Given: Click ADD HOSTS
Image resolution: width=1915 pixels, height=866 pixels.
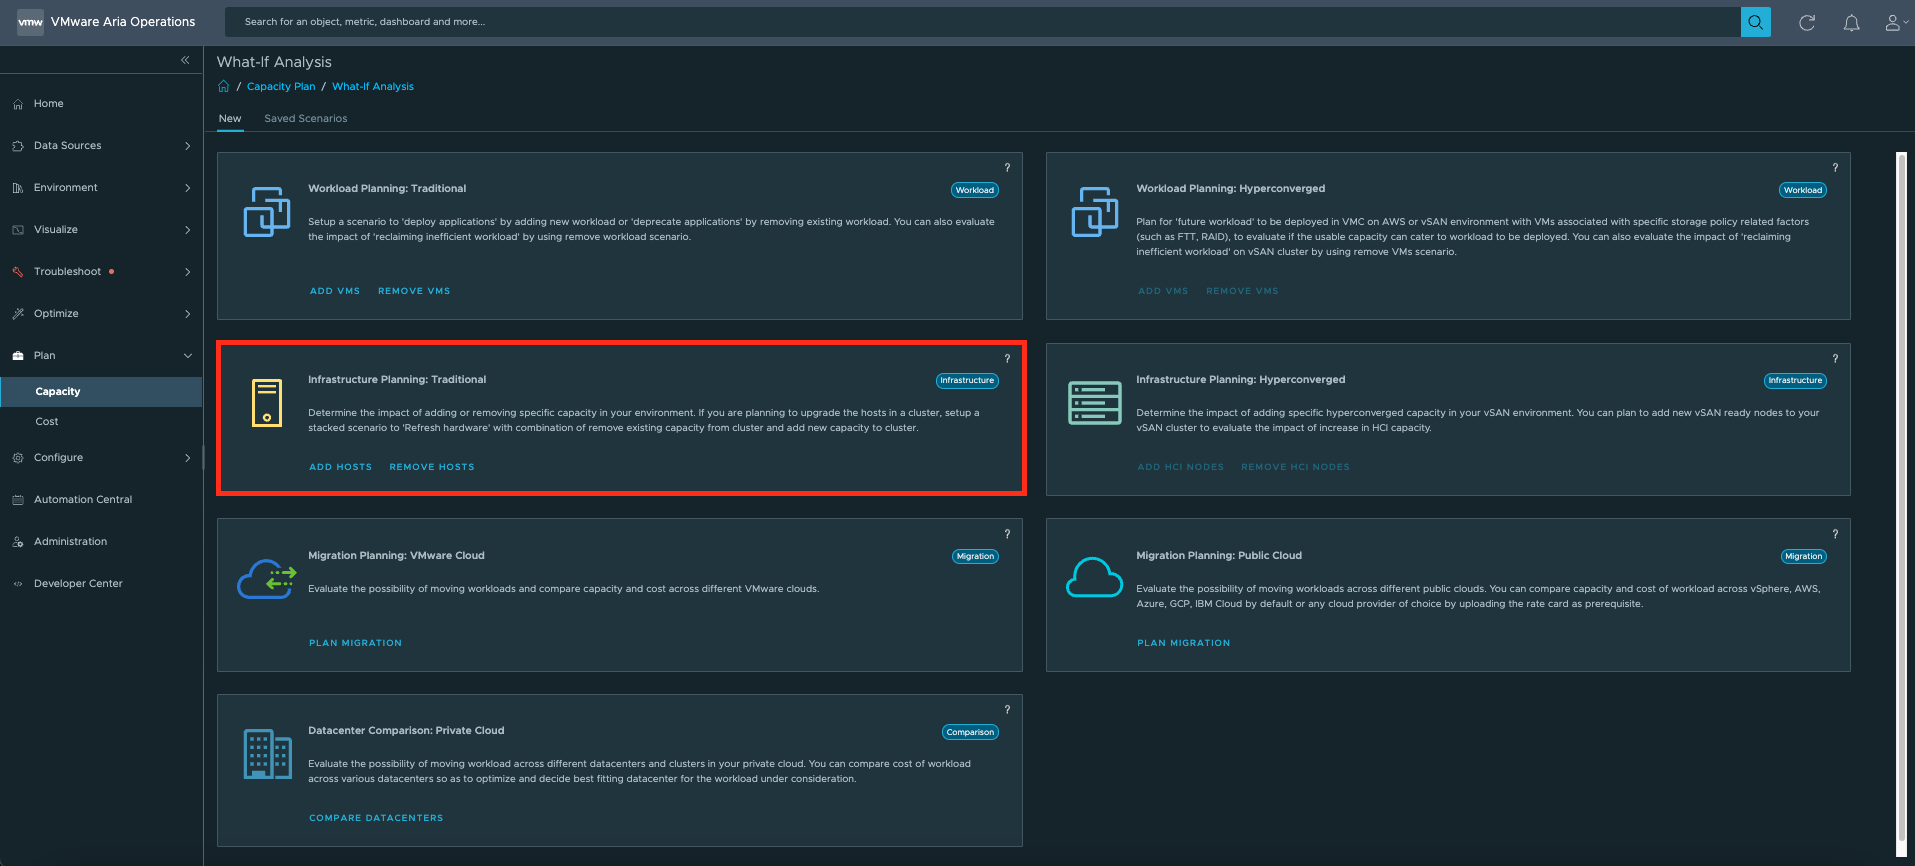Looking at the screenshot, I should pyautogui.click(x=340, y=467).
